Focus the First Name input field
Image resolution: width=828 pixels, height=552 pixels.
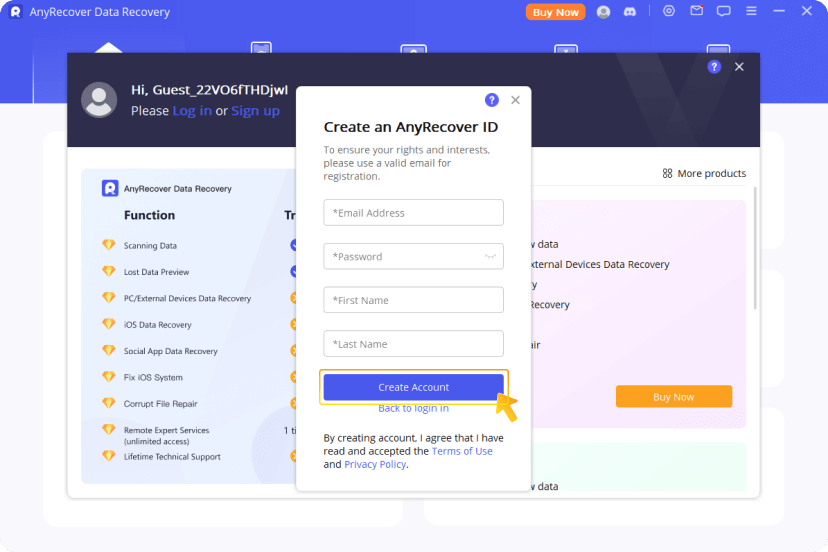click(413, 300)
